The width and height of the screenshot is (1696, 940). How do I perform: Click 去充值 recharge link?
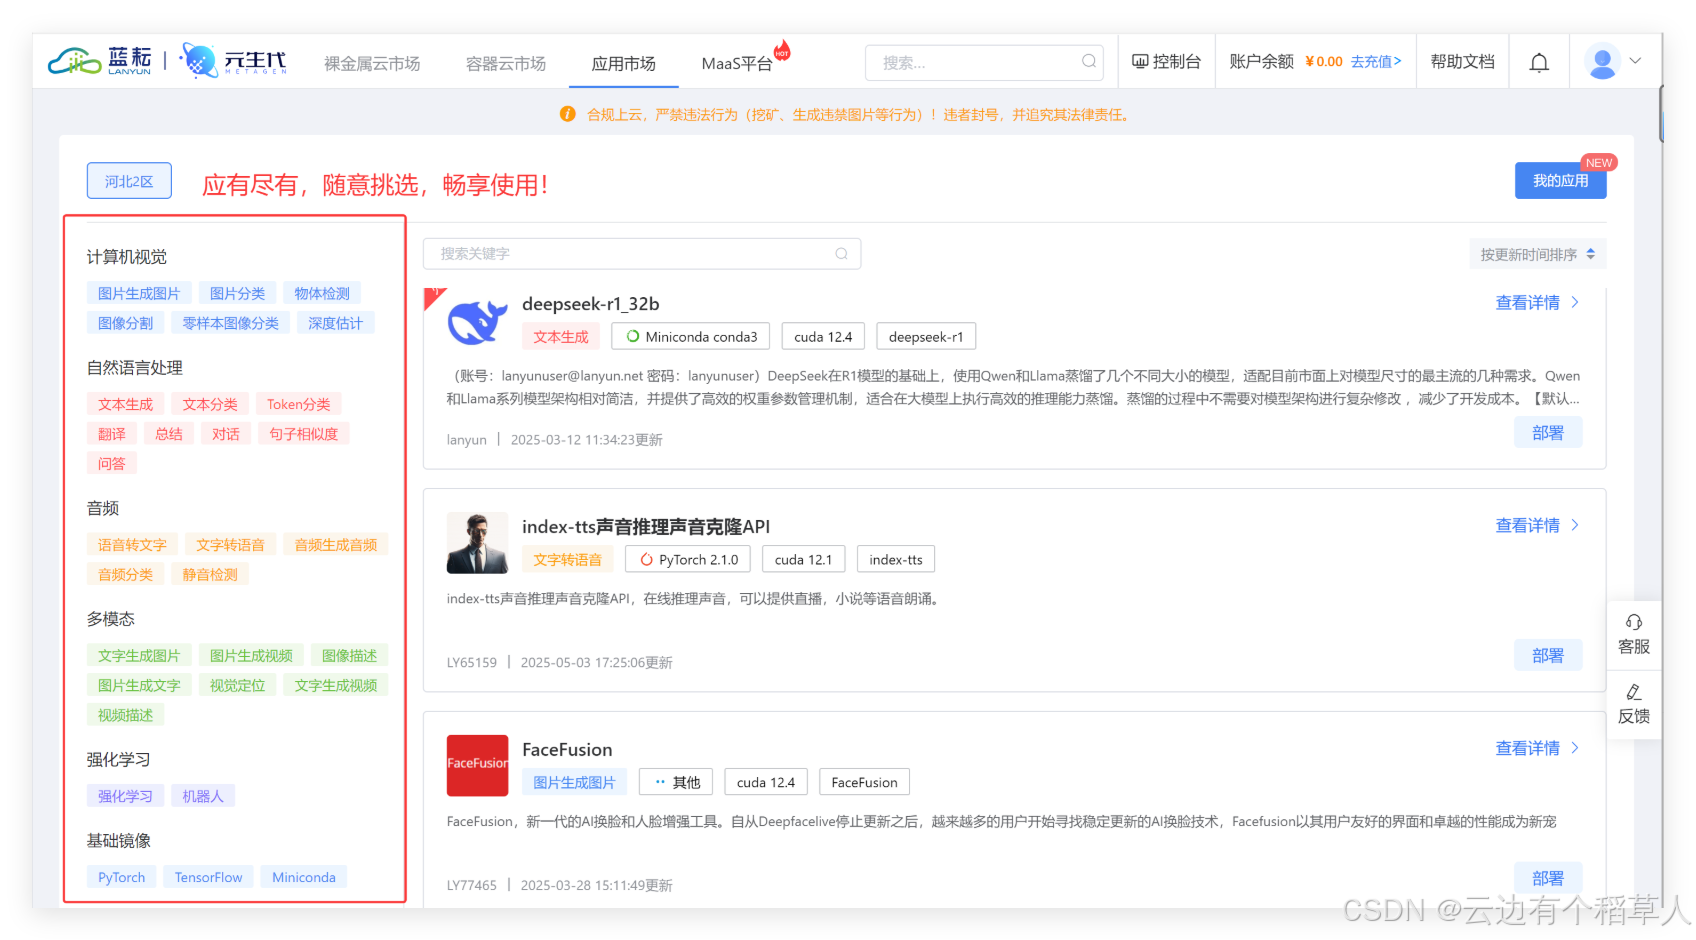(1376, 62)
